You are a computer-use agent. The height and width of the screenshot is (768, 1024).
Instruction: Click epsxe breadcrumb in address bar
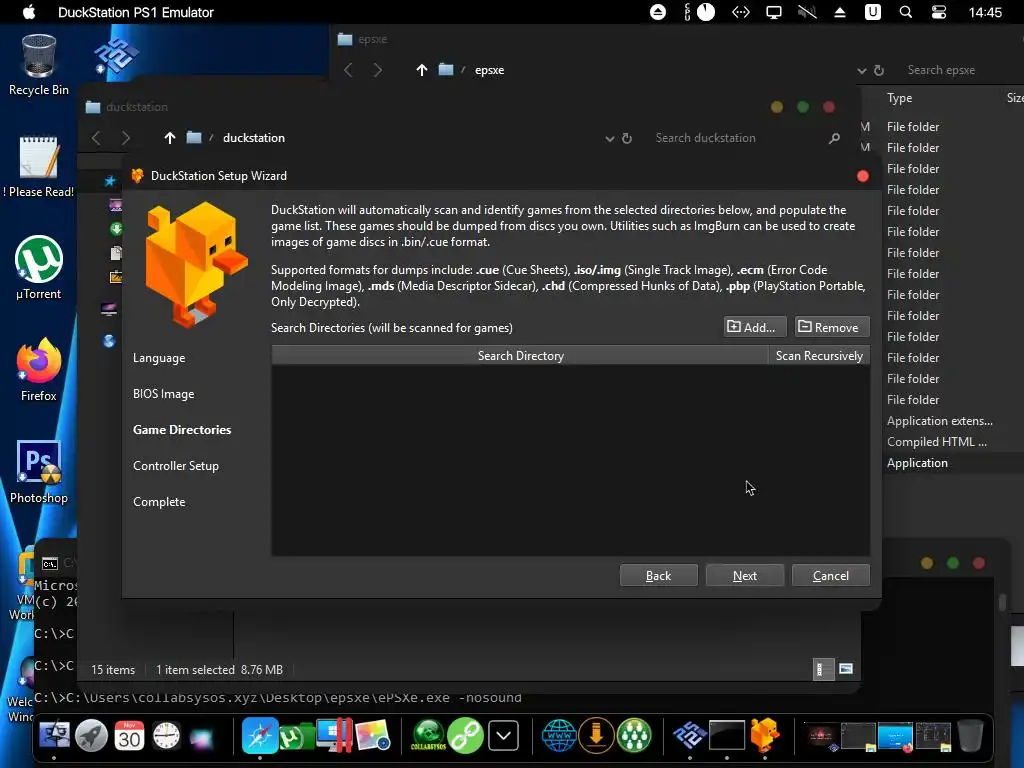pos(489,70)
